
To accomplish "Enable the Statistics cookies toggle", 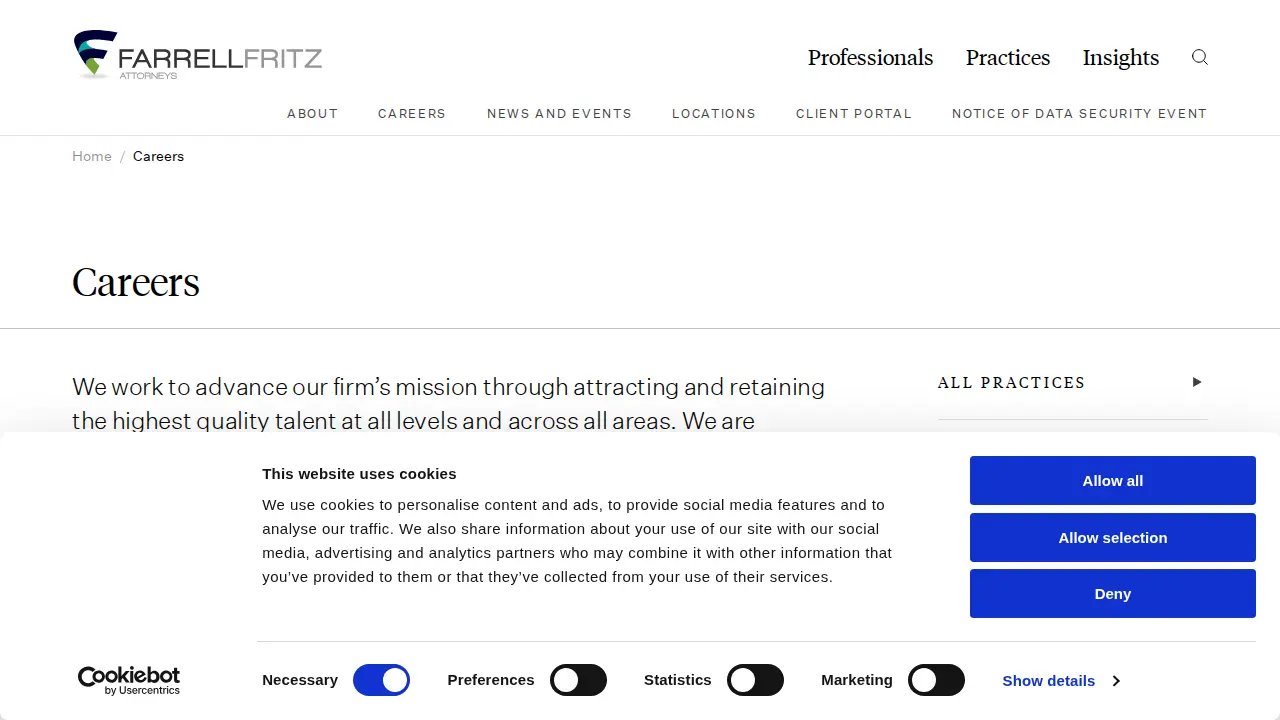I will click(x=755, y=680).
